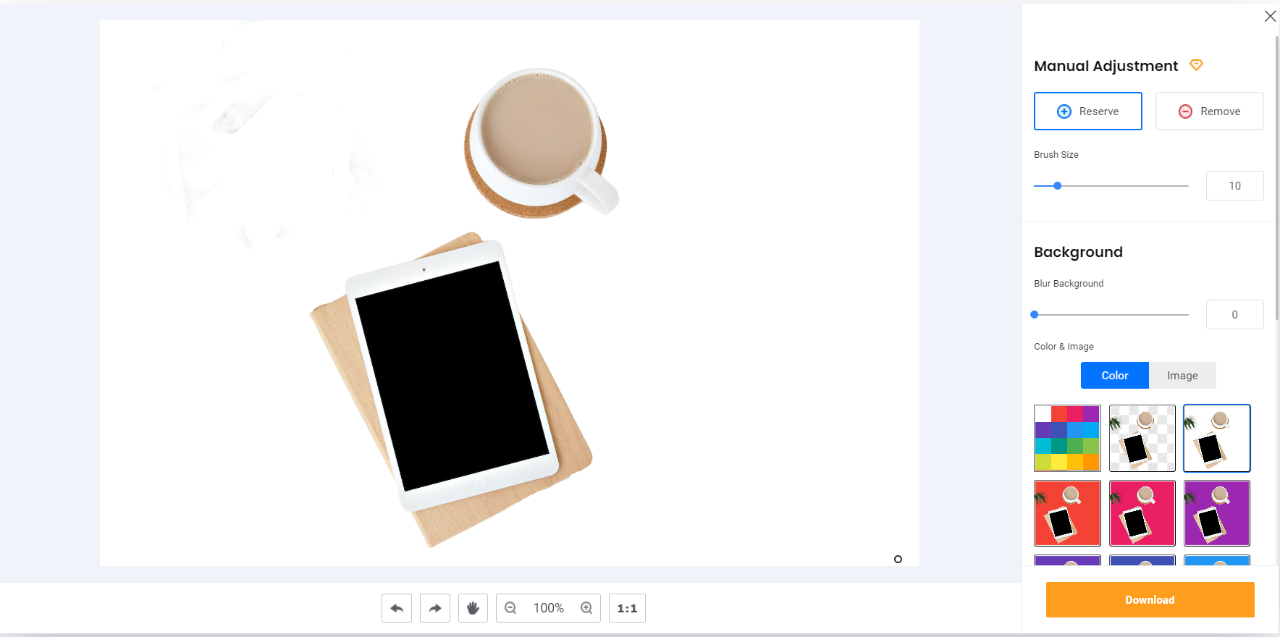1280x637 pixels.
Task: Click the black tablet screen on the canvas
Action: tap(452, 375)
